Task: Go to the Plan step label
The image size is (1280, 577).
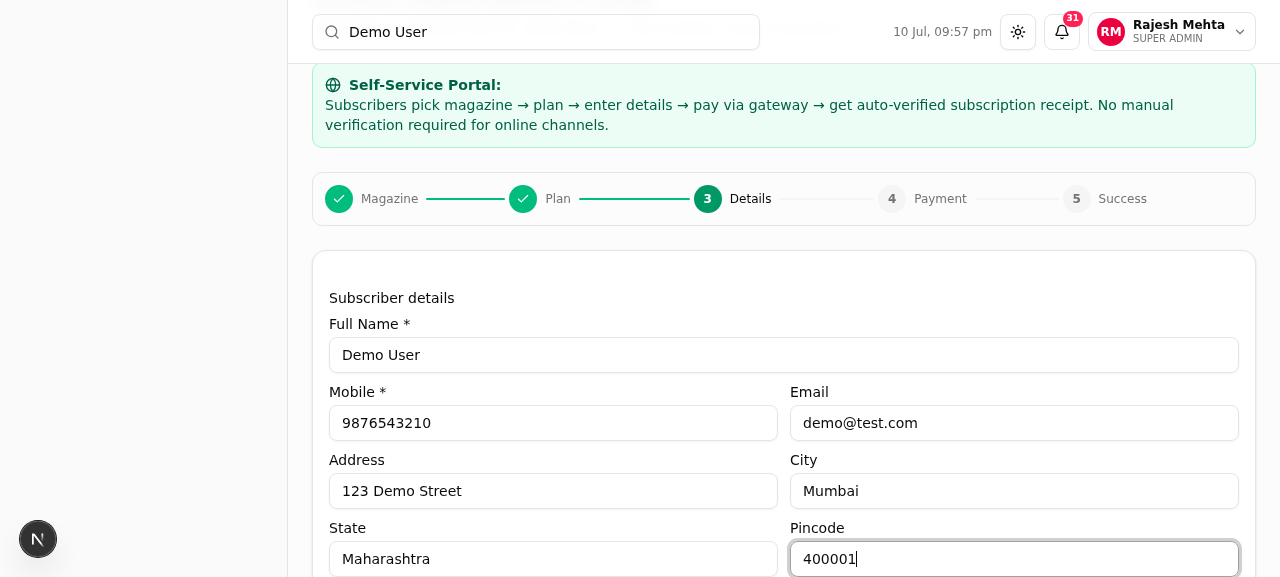Action: (558, 199)
